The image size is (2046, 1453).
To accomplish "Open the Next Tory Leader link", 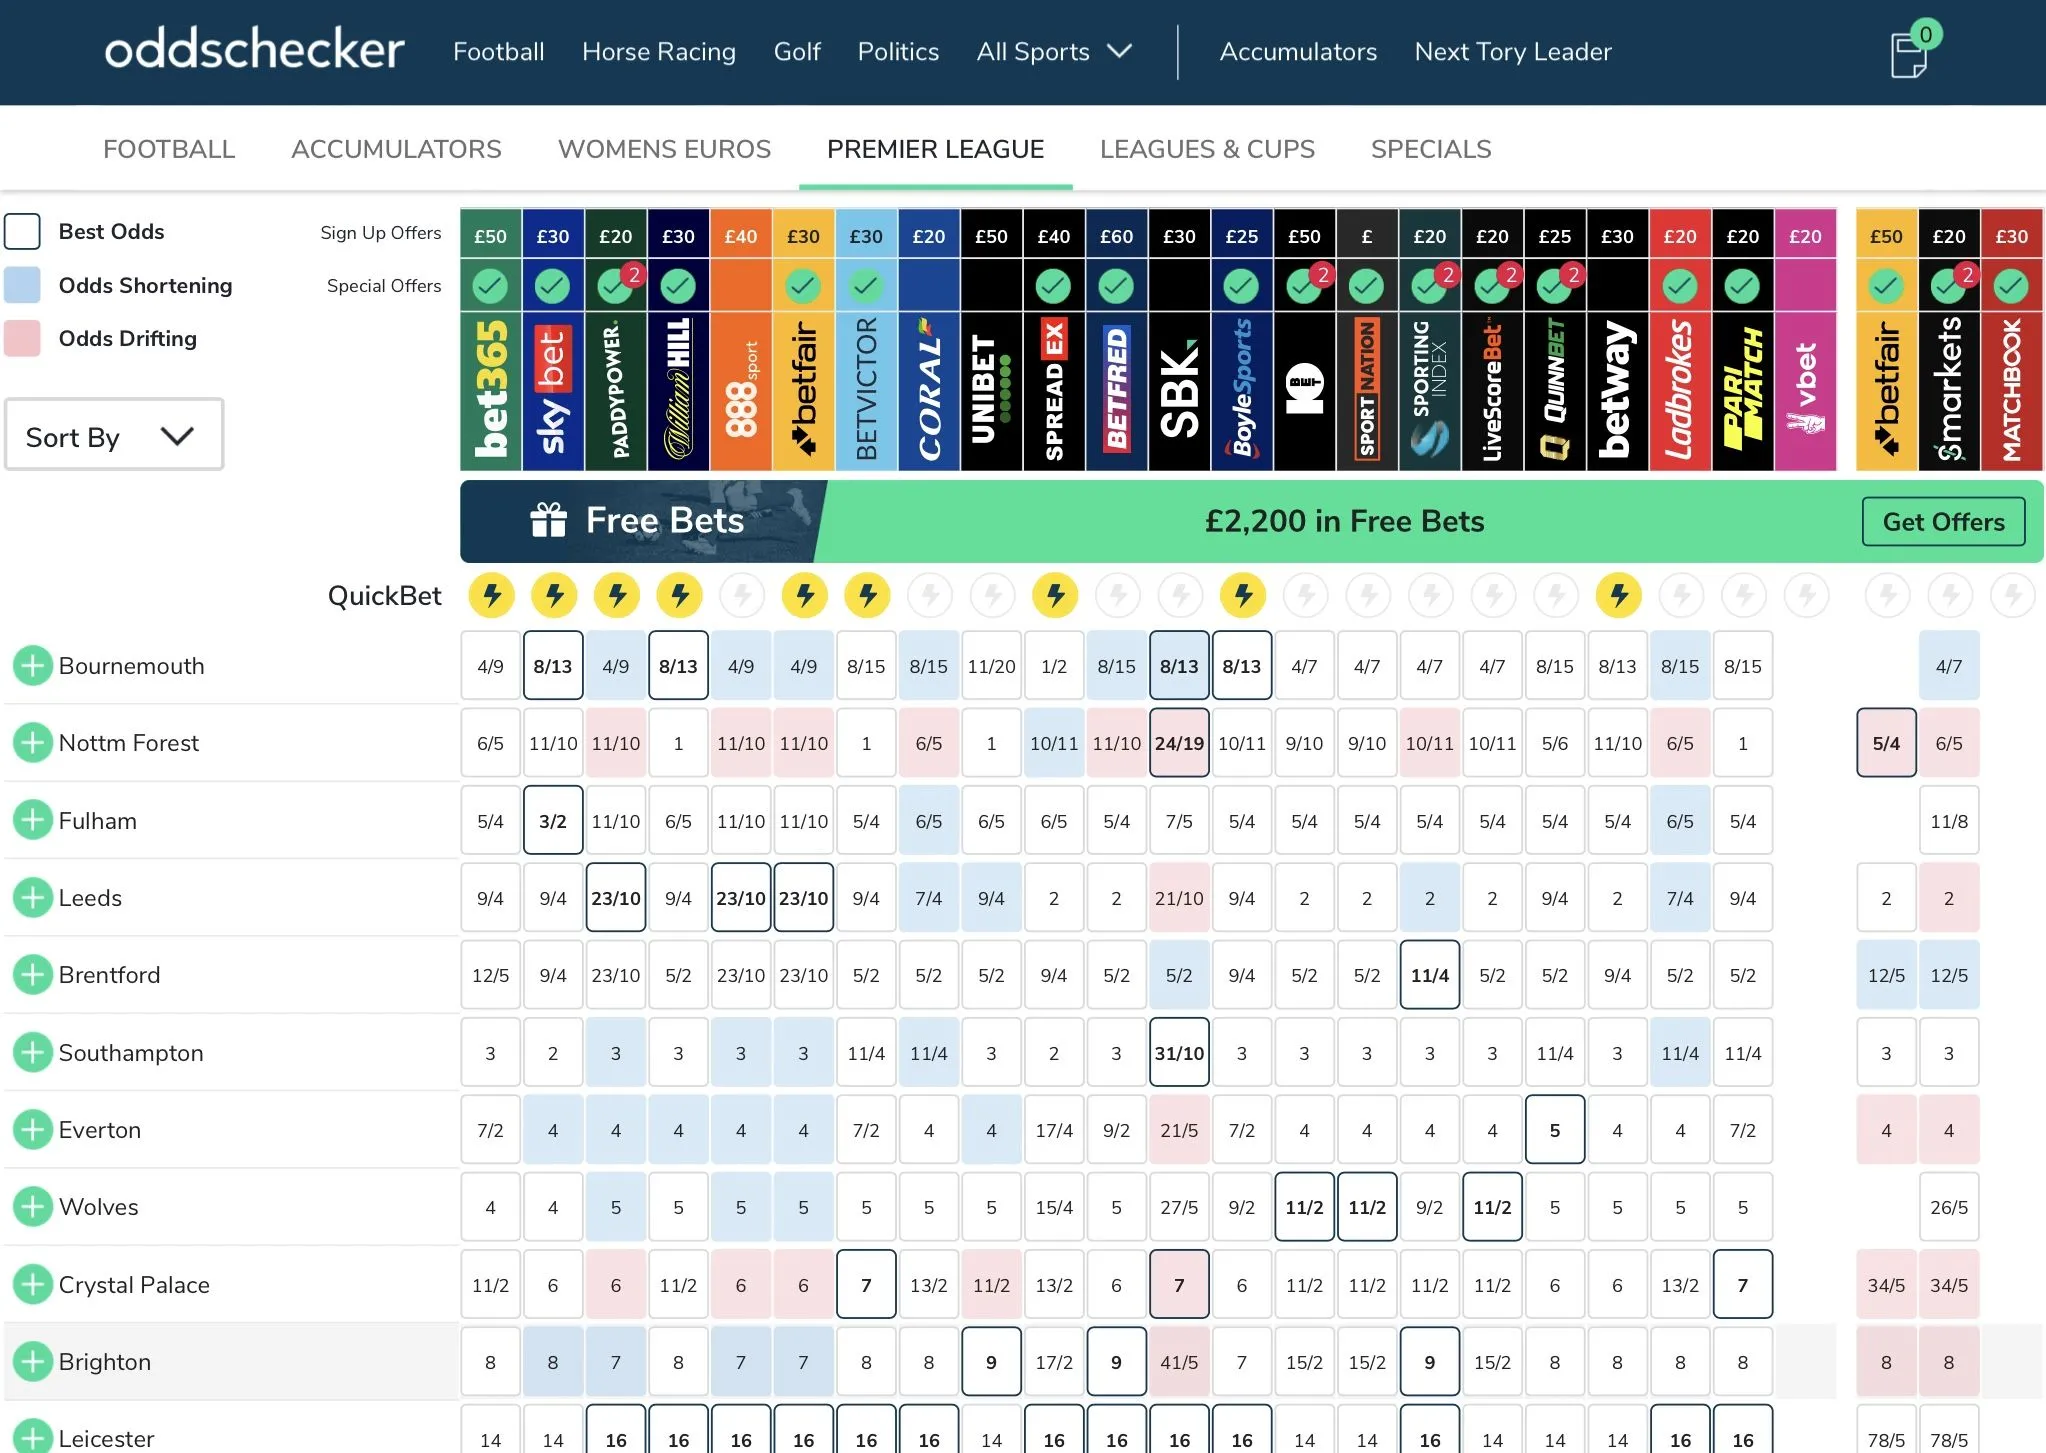I will point(1512,52).
